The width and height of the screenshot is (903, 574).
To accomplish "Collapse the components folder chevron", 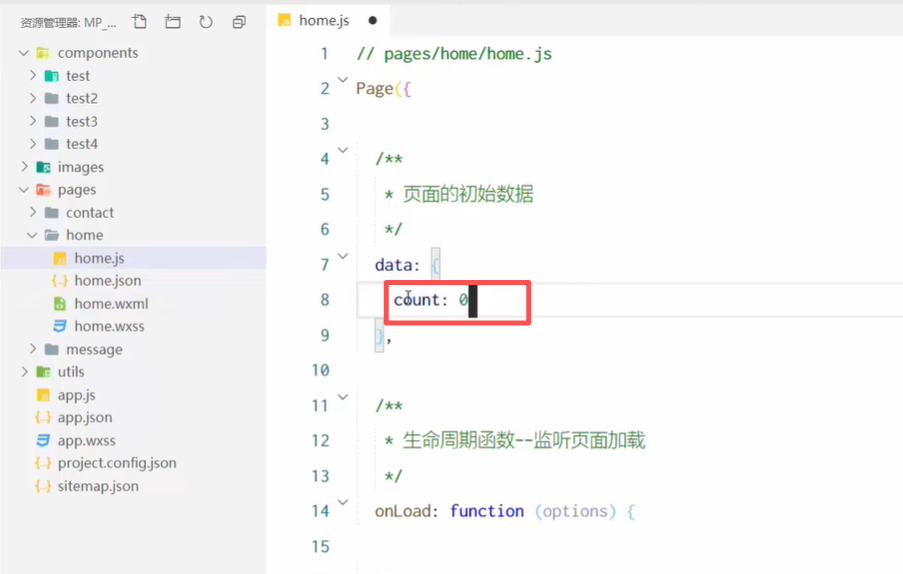I will tap(24, 53).
